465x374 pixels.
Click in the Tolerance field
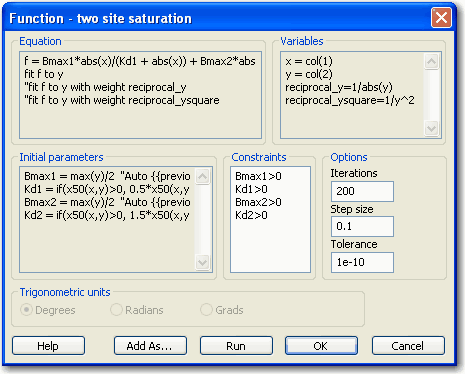(362, 262)
